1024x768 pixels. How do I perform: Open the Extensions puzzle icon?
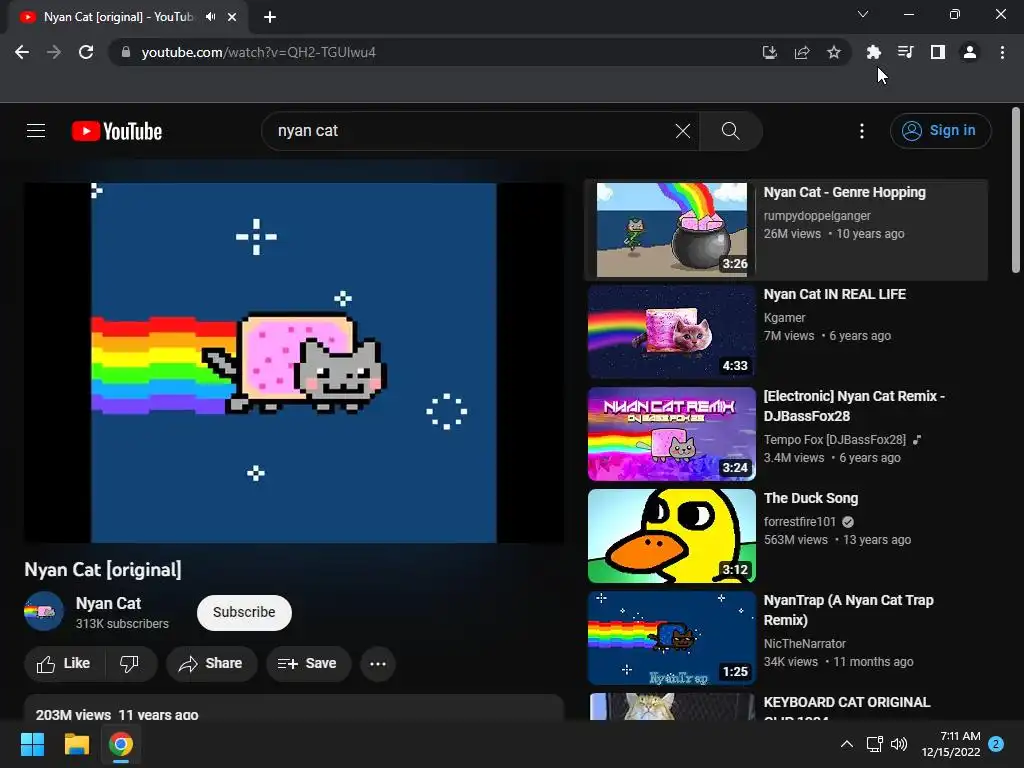pyautogui.click(x=873, y=52)
